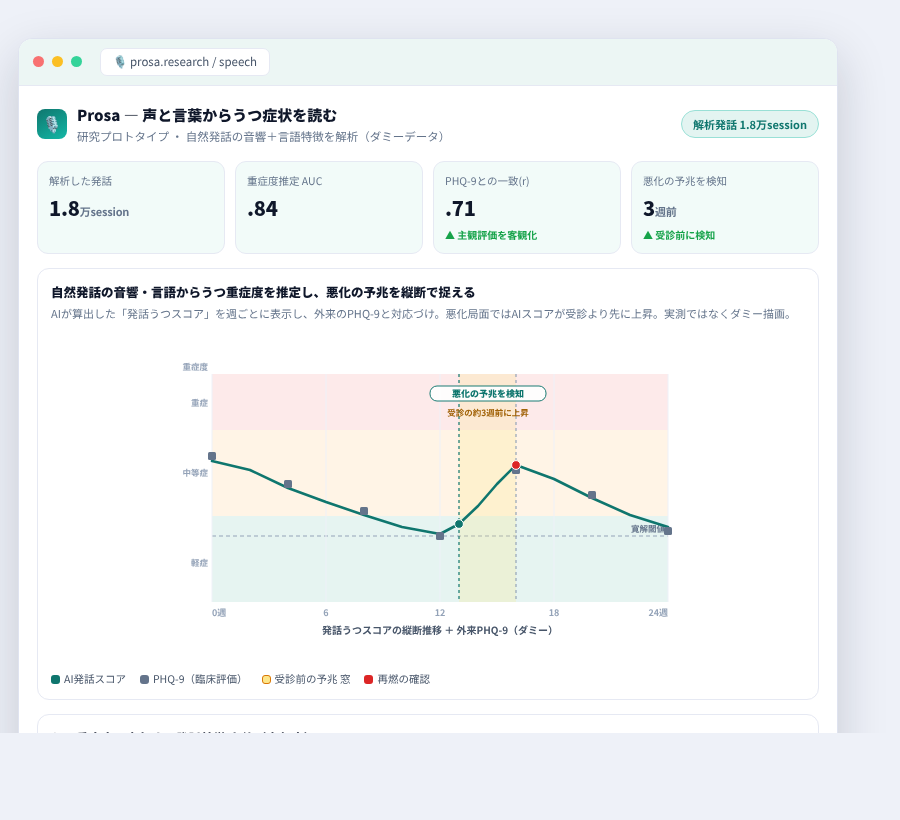Click the 主観評価を客観化 text

(497, 235)
